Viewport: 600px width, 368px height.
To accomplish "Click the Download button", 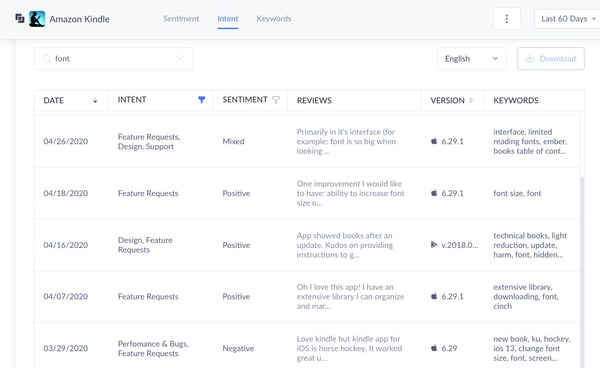I will click(x=551, y=59).
